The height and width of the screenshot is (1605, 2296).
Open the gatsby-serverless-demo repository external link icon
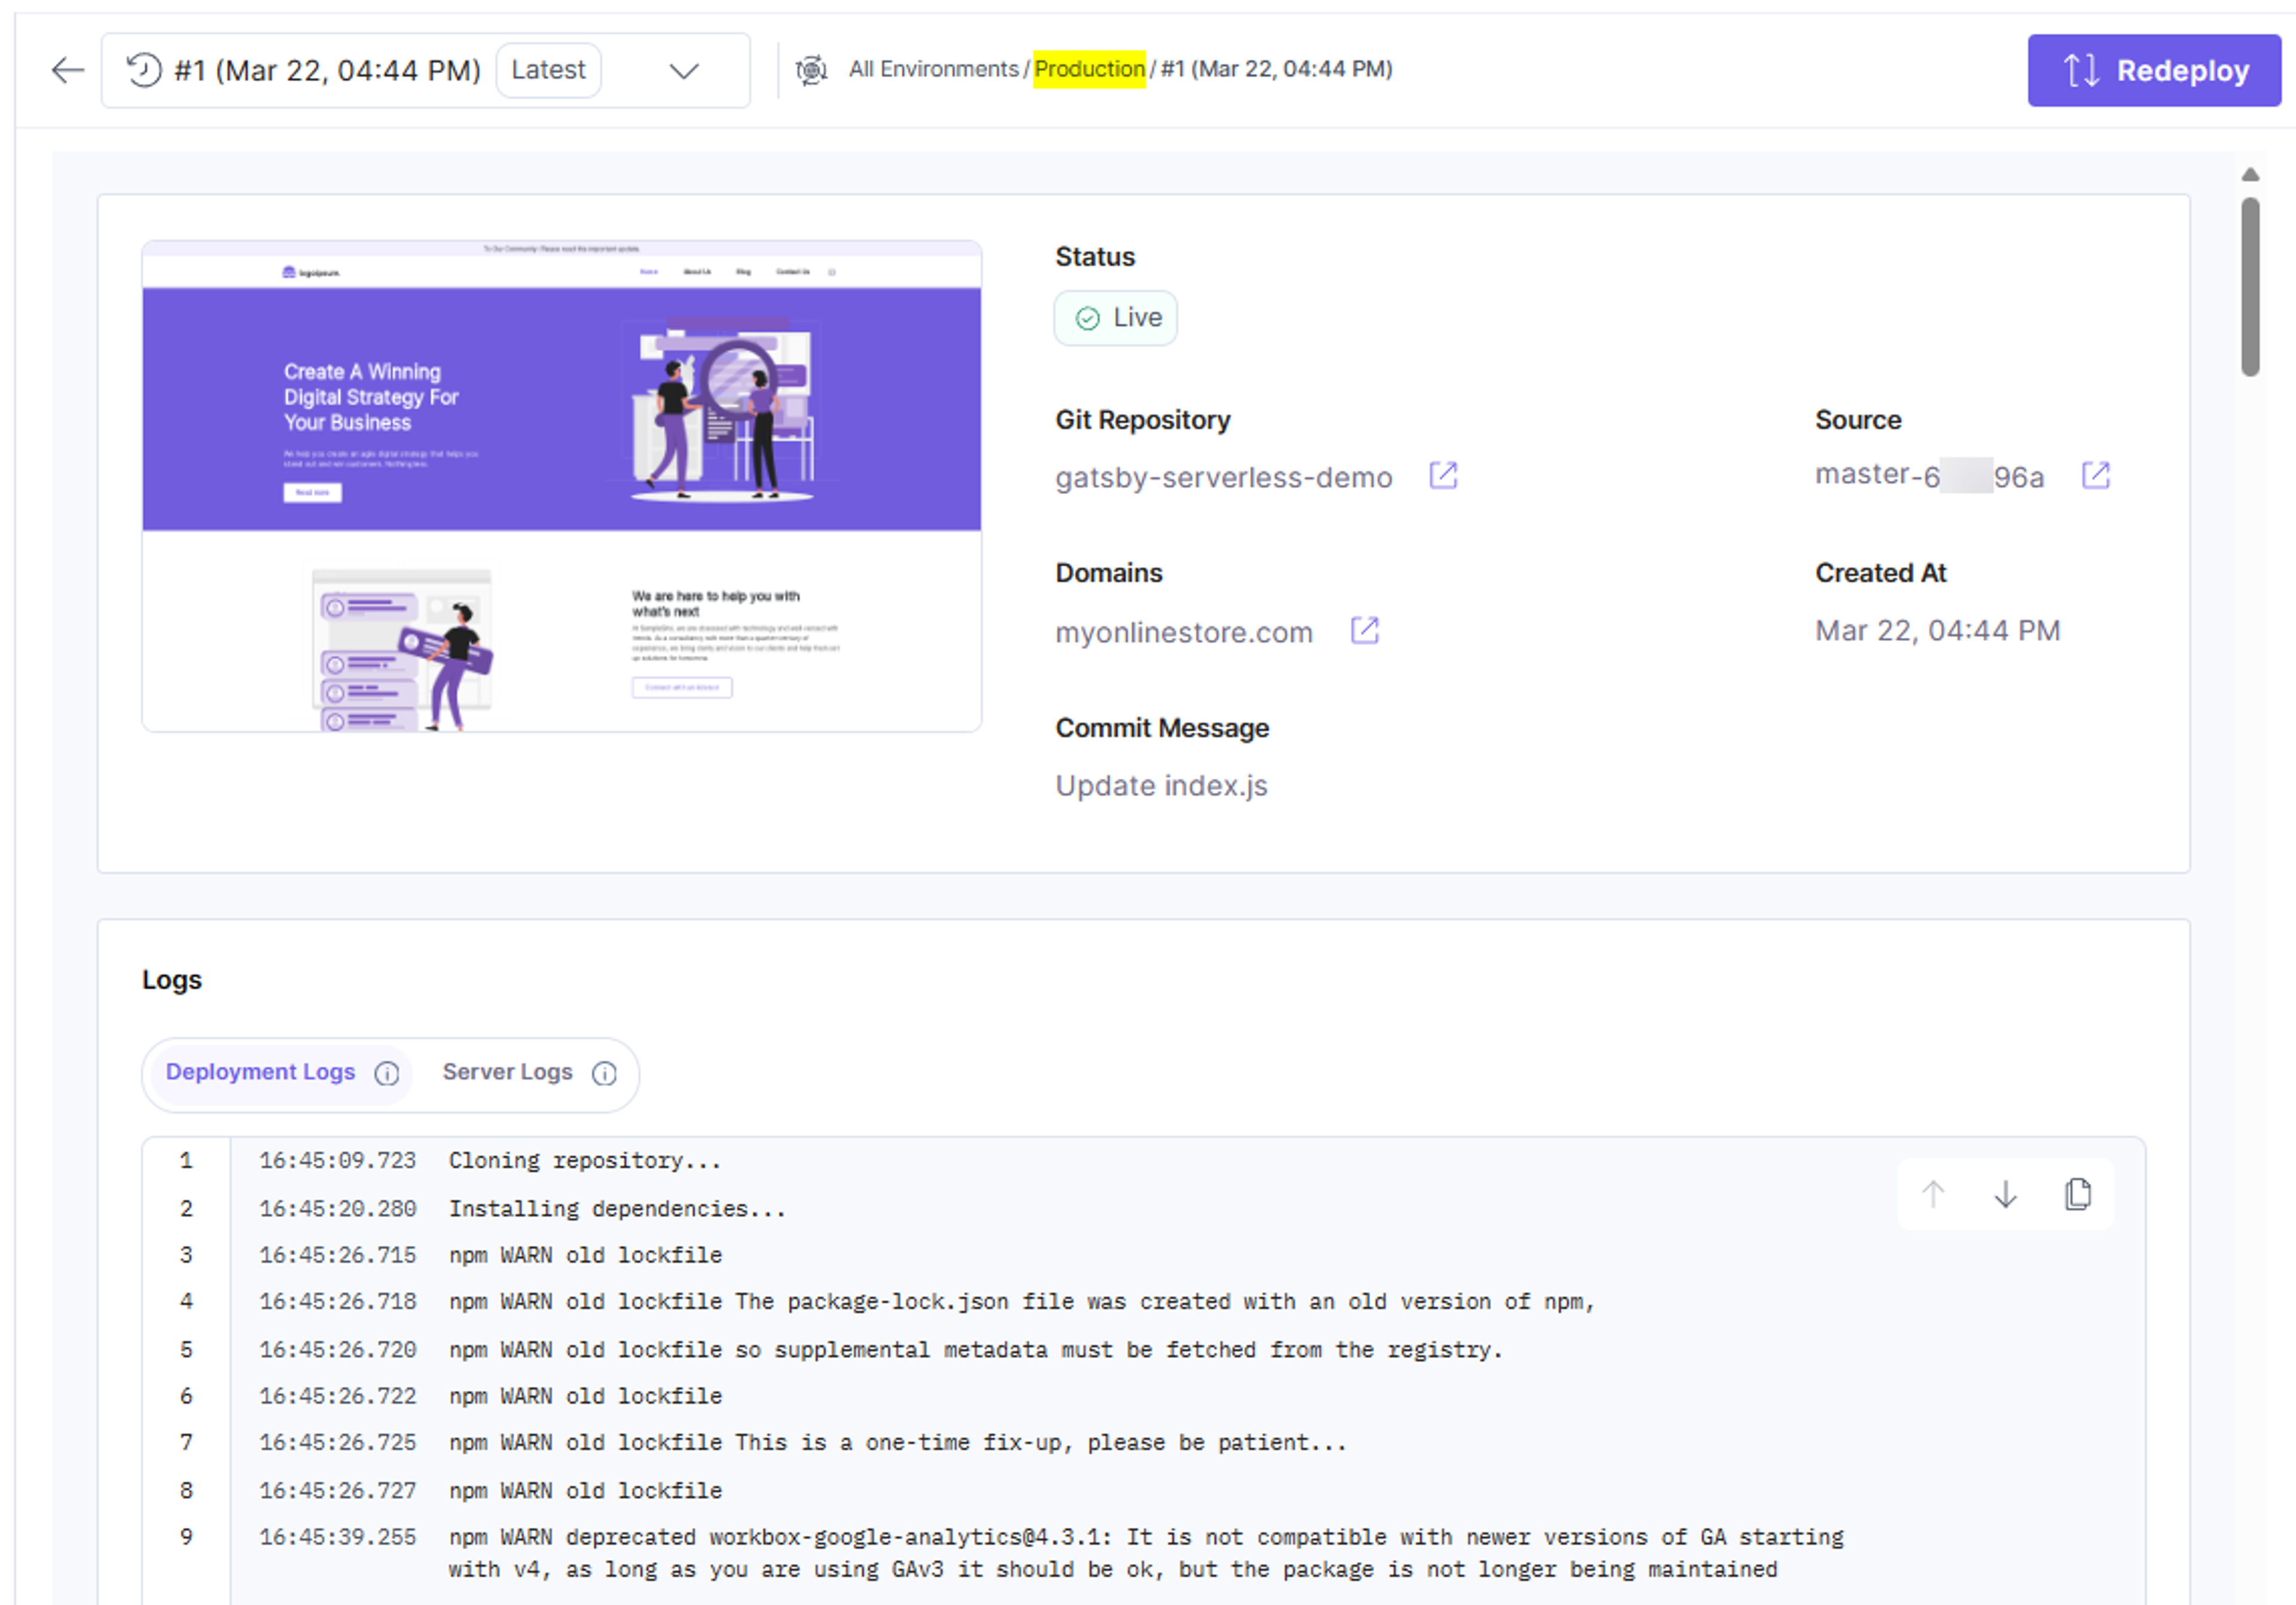[1443, 475]
